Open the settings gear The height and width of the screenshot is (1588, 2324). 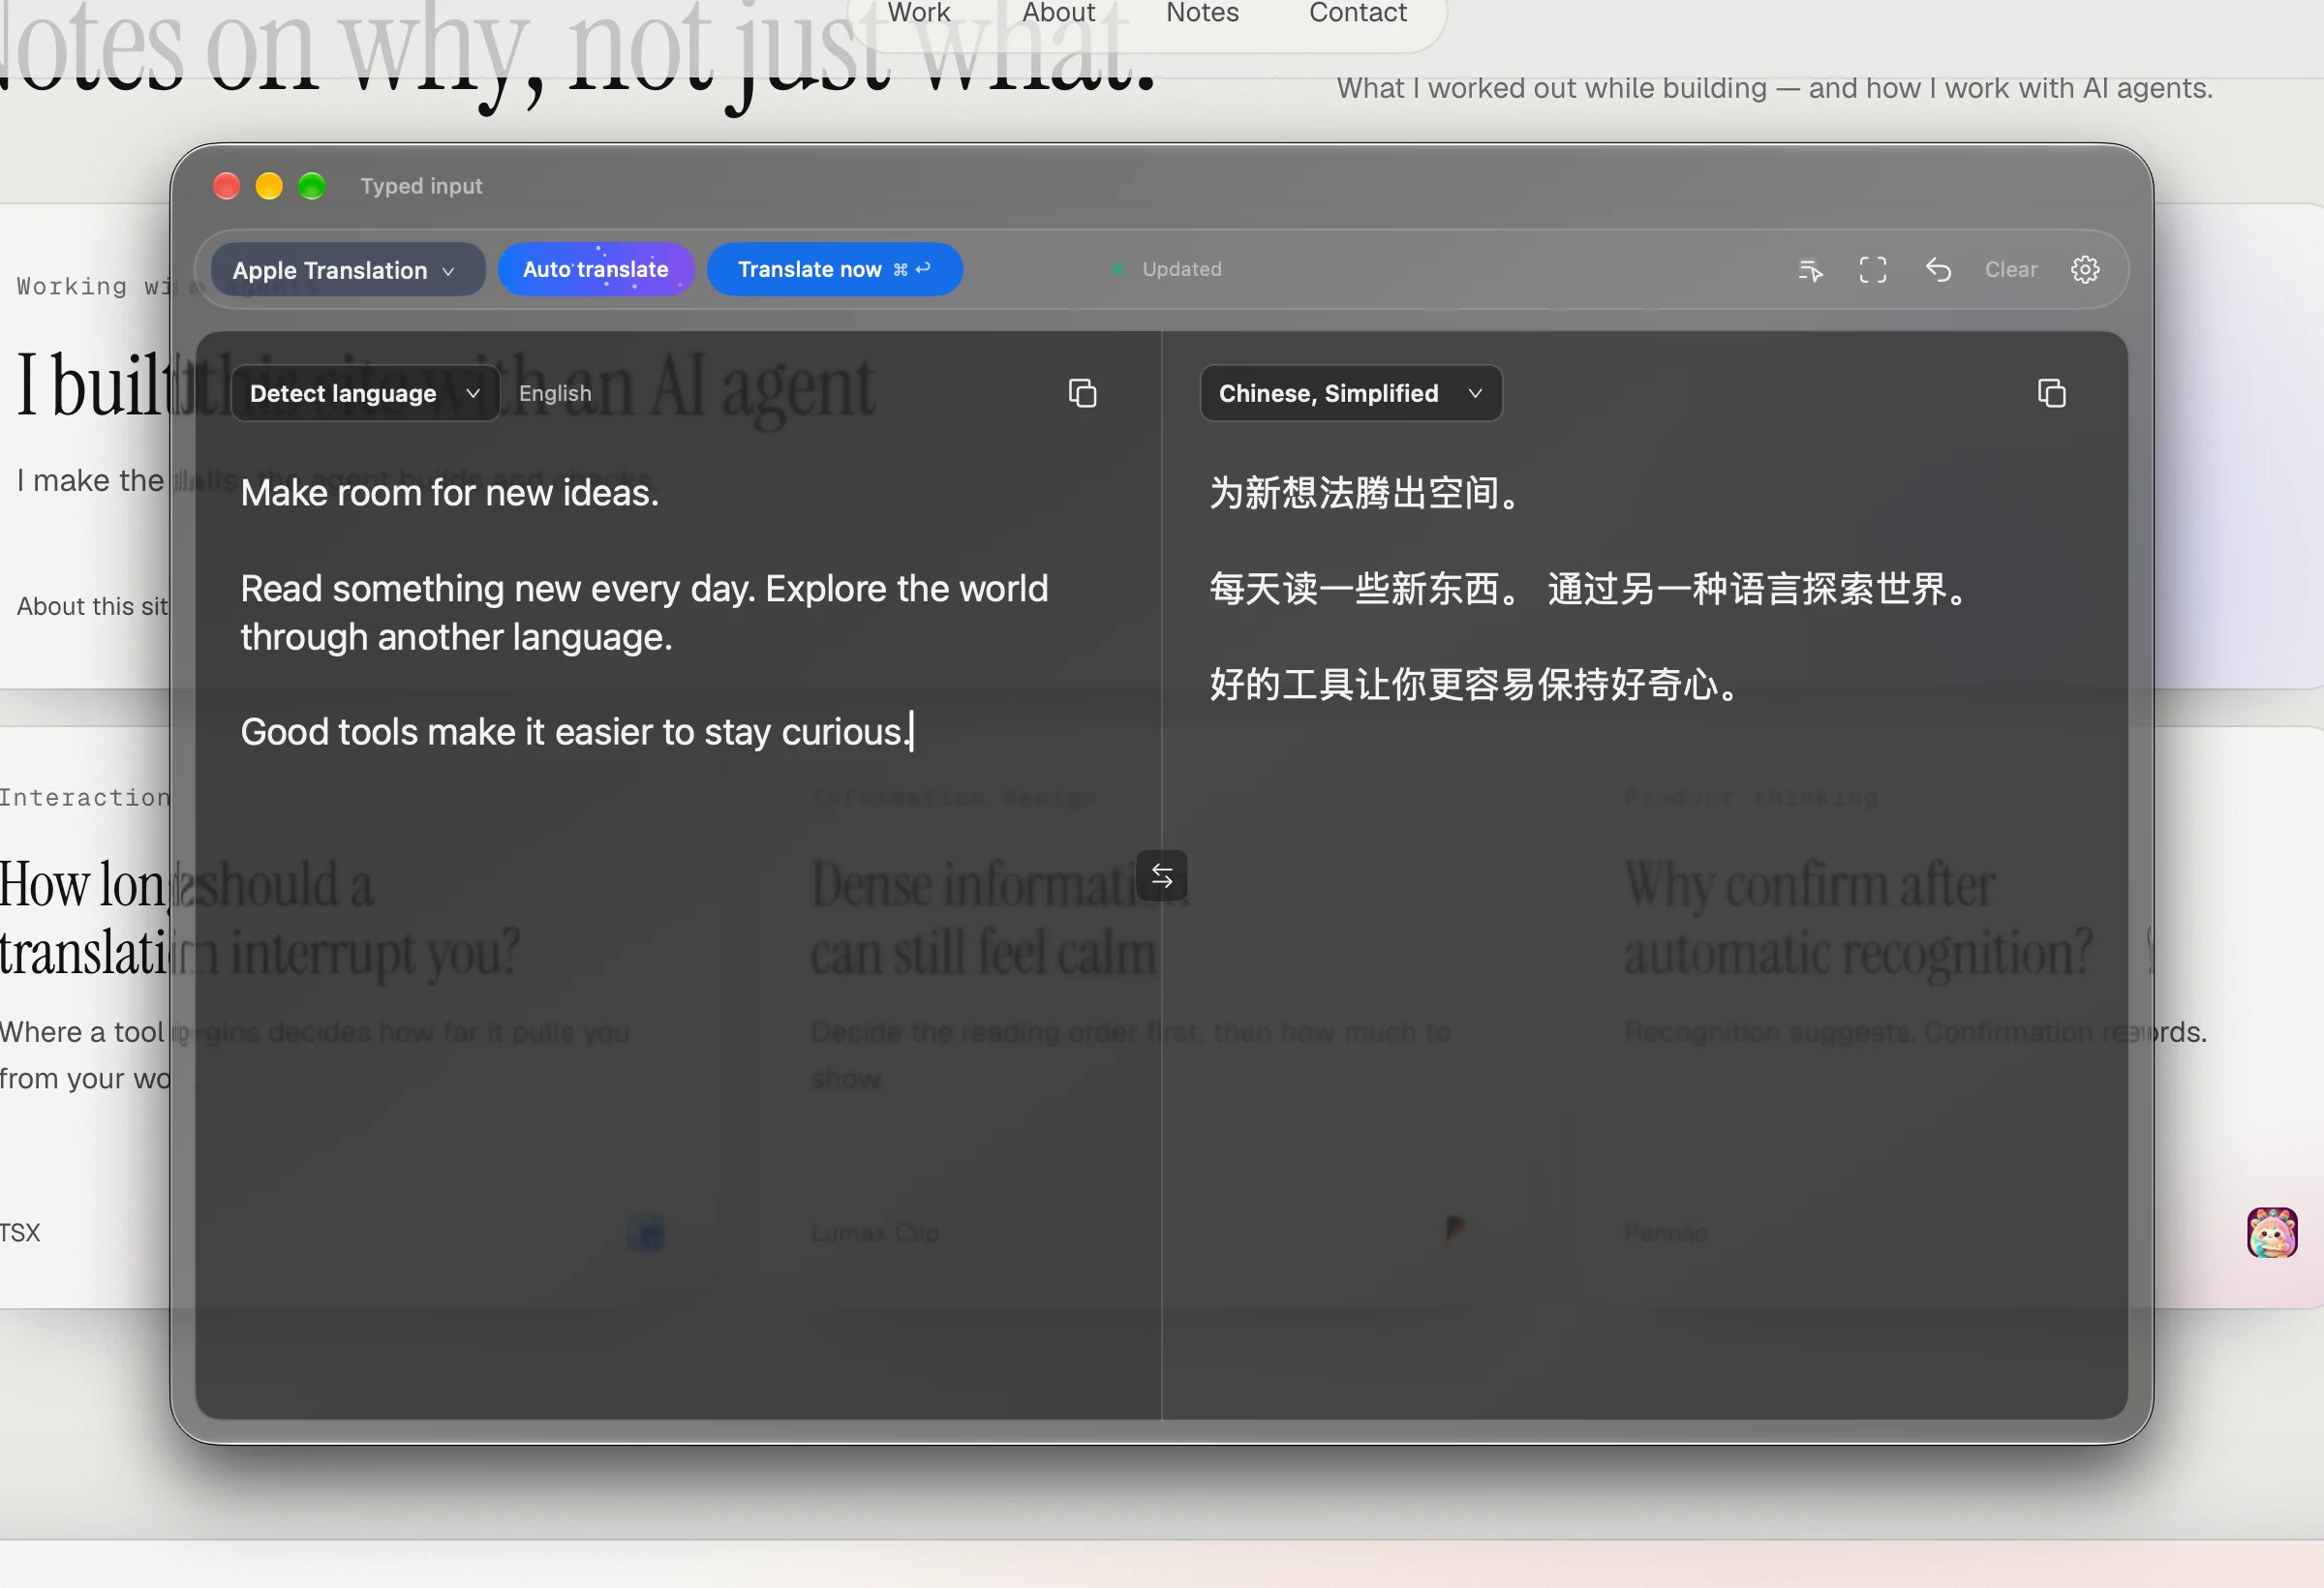[x=2085, y=269]
